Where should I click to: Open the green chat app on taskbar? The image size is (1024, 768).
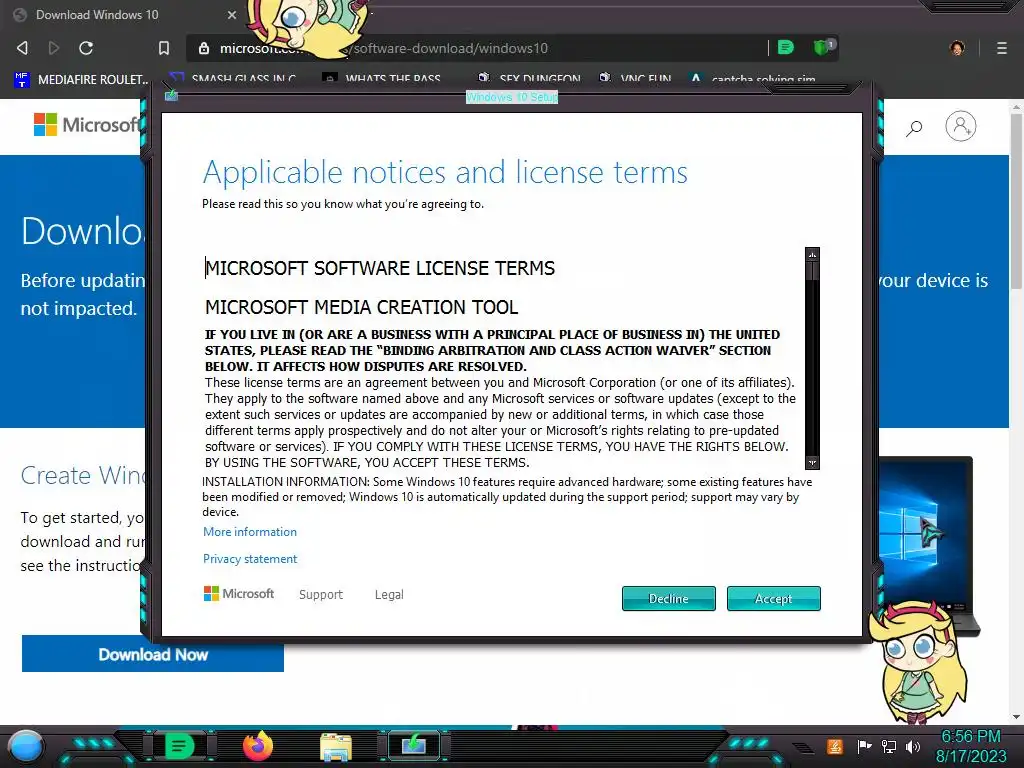pos(179,746)
